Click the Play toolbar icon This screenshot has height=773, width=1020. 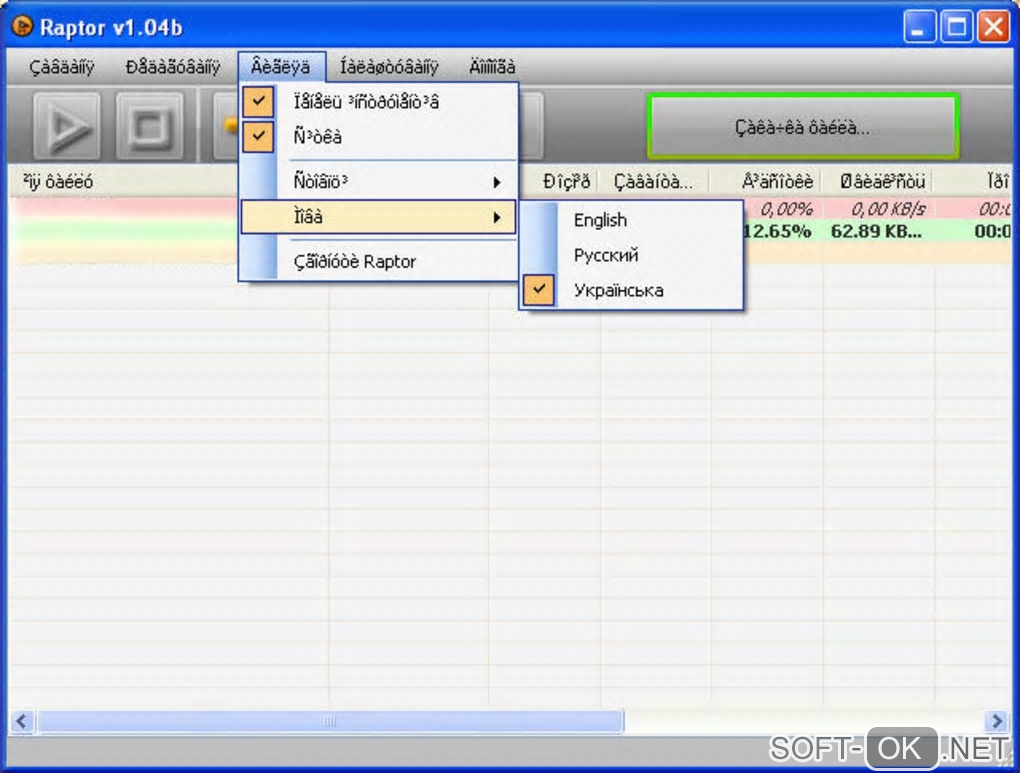click(x=67, y=126)
